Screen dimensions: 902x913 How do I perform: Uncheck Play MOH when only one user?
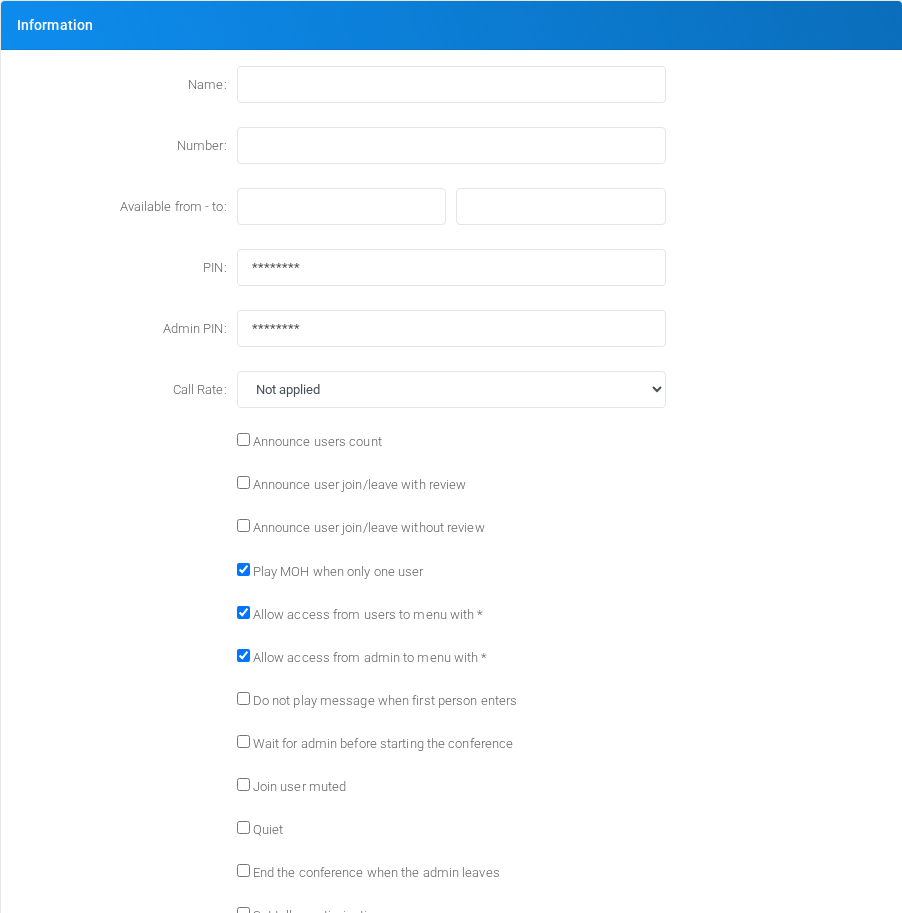coord(243,569)
